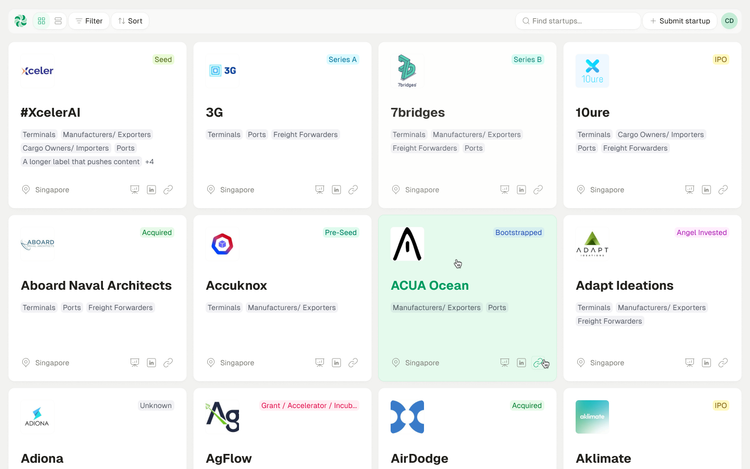The image size is (750, 469).
Task: Open the 7bridges startup title
Action: tap(418, 112)
